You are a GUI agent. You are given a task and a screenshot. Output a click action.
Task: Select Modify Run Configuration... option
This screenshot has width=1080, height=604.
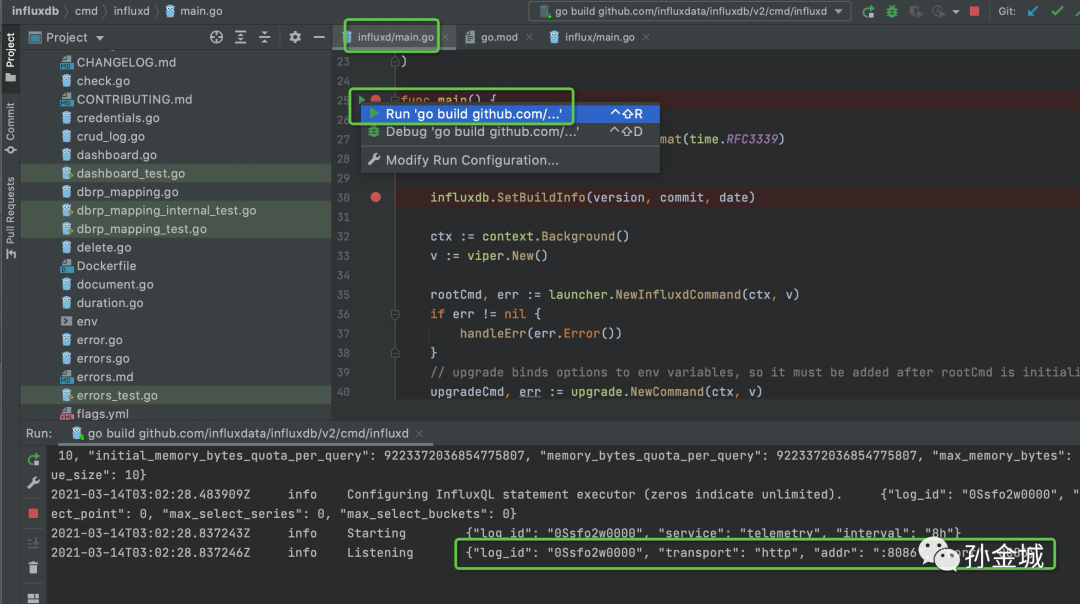[472, 160]
